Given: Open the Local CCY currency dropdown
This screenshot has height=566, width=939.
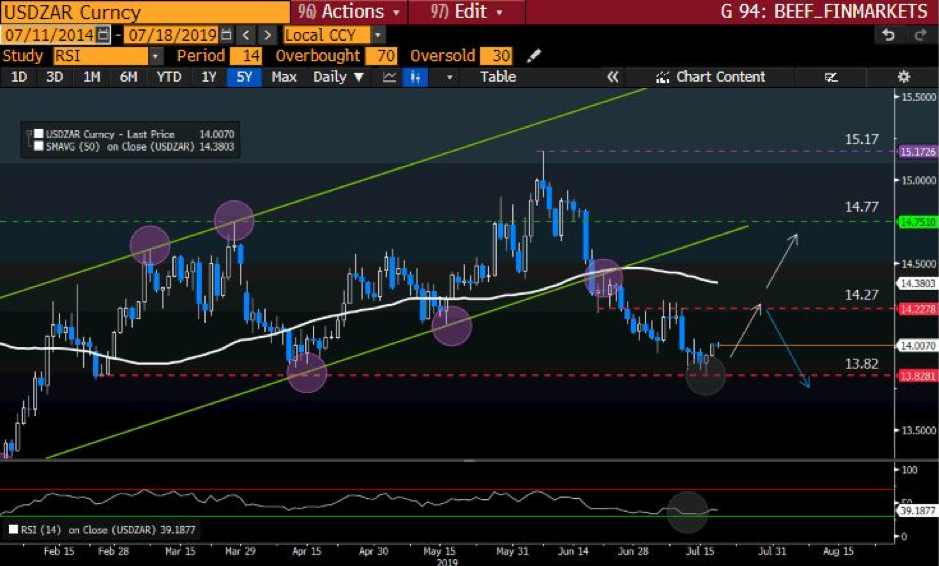Looking at the screenshot, I should 377,35.
